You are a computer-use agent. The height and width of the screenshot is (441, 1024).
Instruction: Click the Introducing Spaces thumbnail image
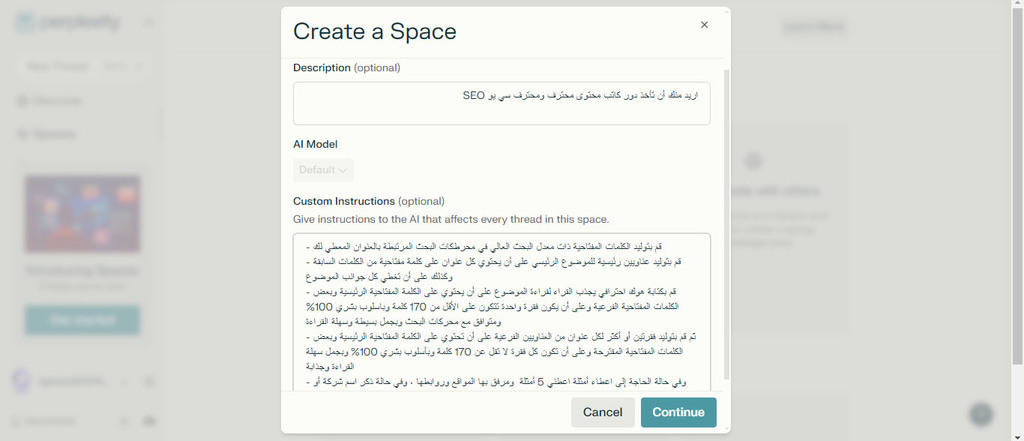click(x=82, y=214)
